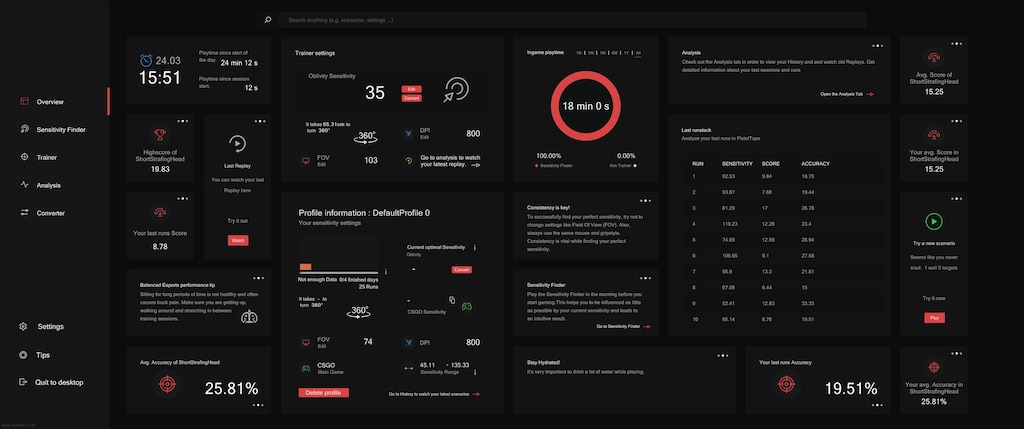Click the Analysis waveform icon in sidebar
1024x429 pixels.
(x=24, y=185)
